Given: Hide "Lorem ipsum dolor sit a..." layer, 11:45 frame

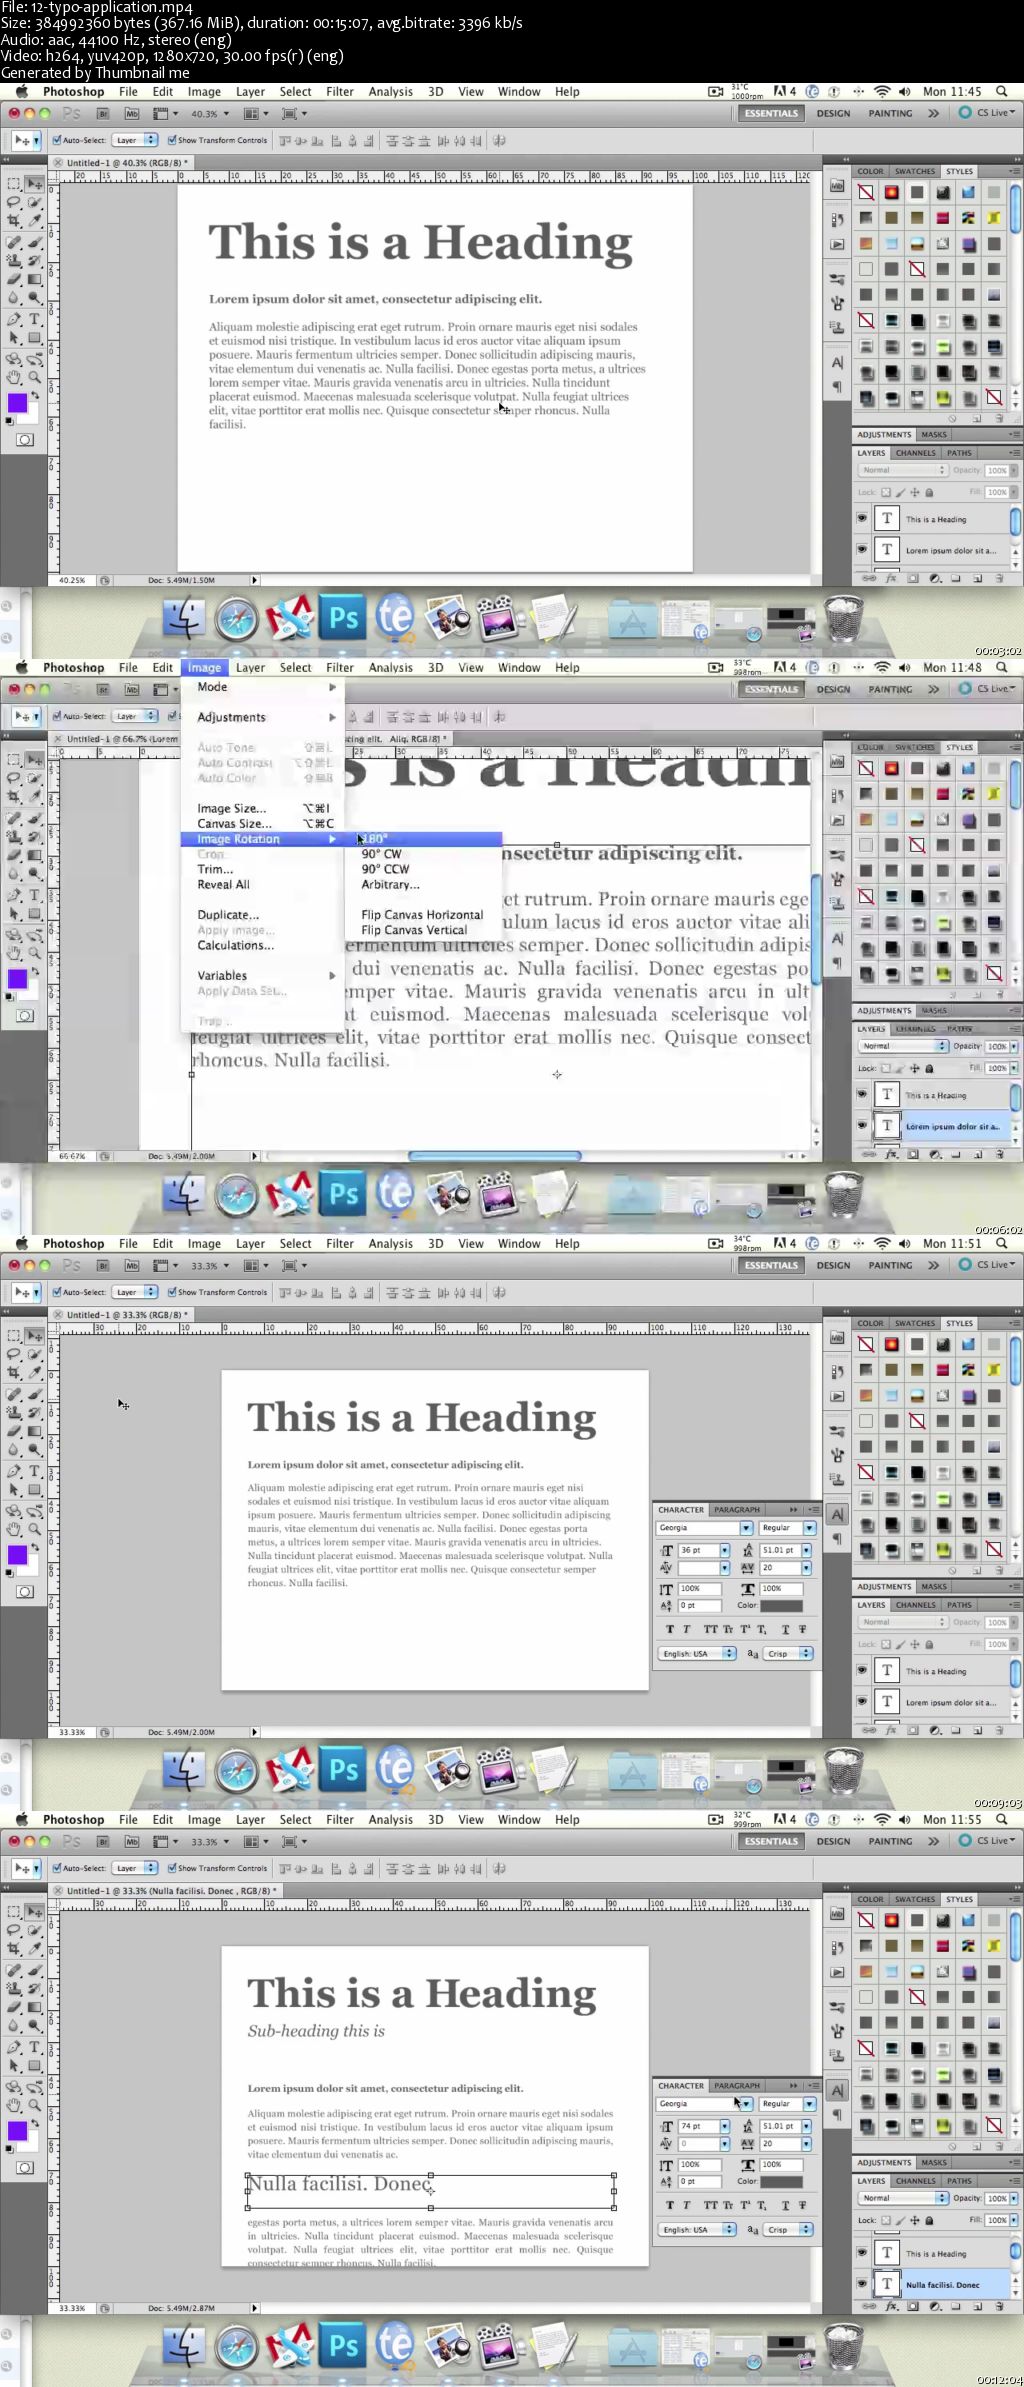Looking at the screenshot, I should click(862, 550).
